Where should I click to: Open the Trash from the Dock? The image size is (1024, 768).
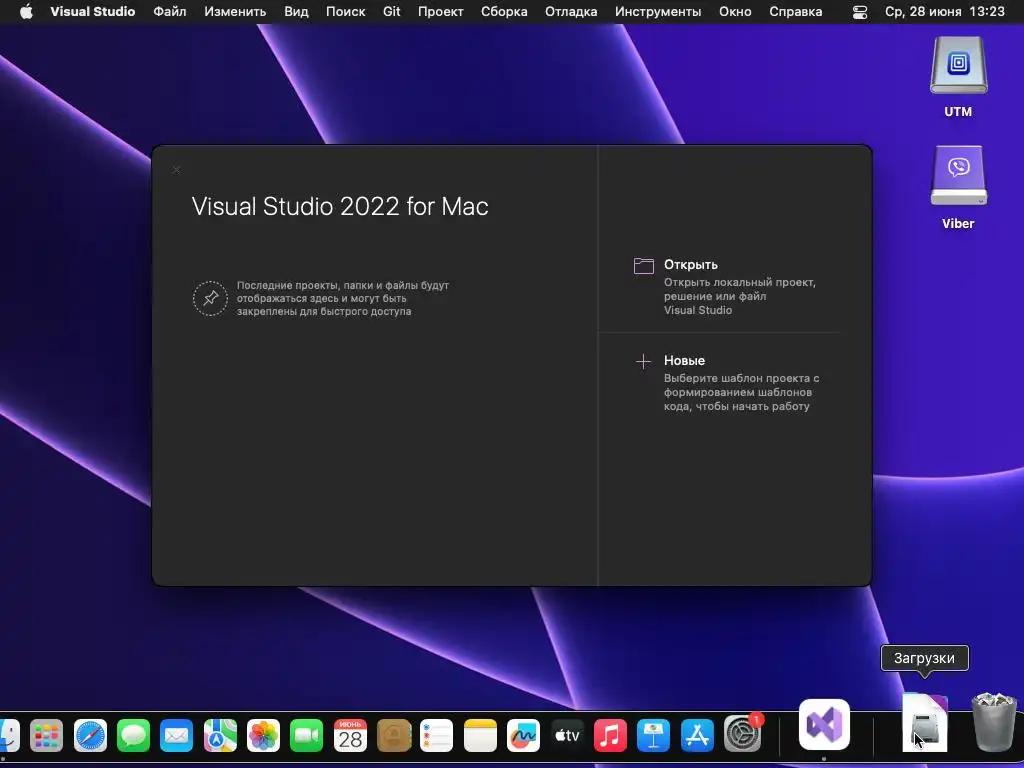pyautogui.click(x=994, y=724)
